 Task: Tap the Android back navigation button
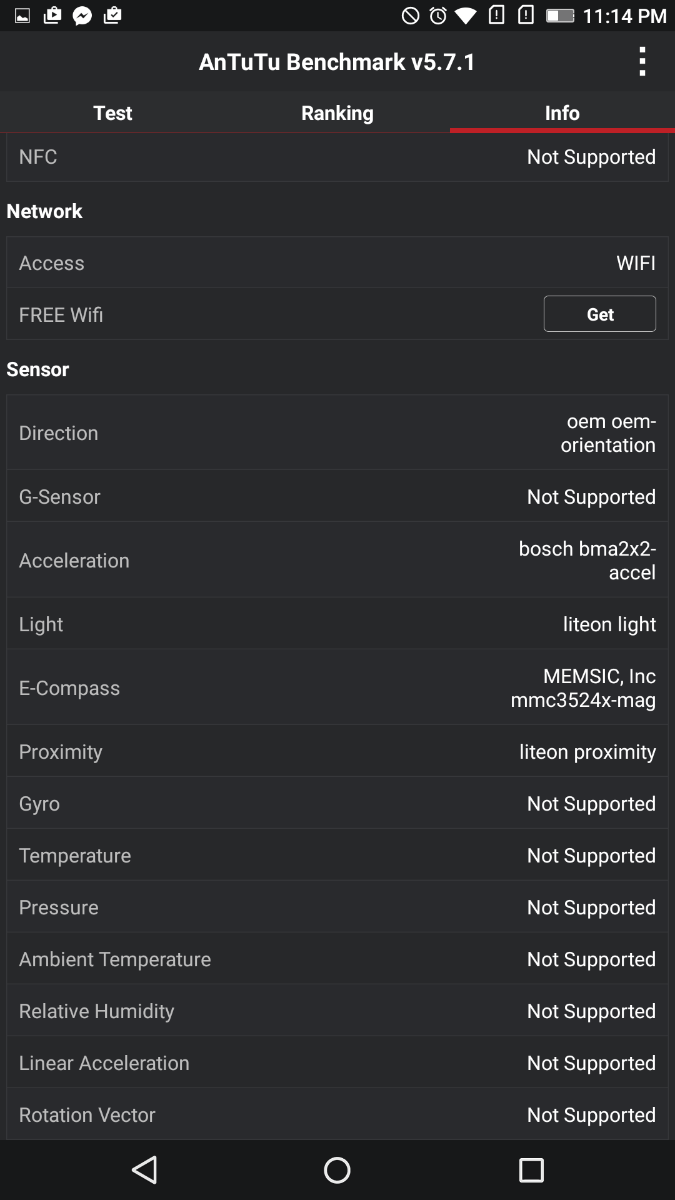coord(145,1169)
